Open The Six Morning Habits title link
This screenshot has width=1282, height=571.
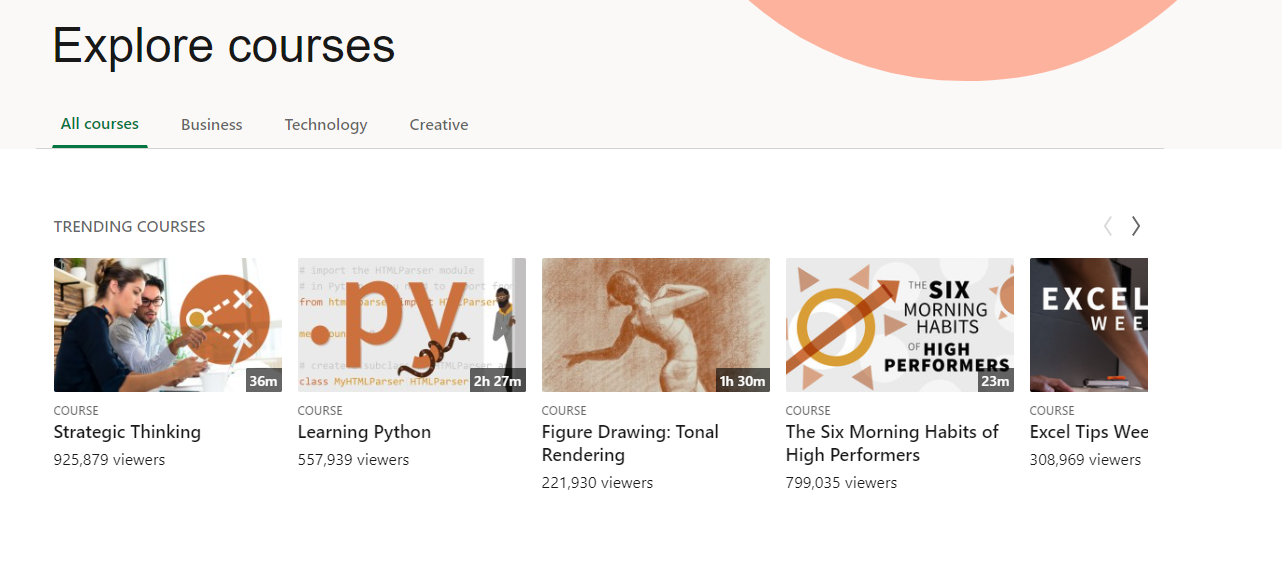tap(891, 443)
